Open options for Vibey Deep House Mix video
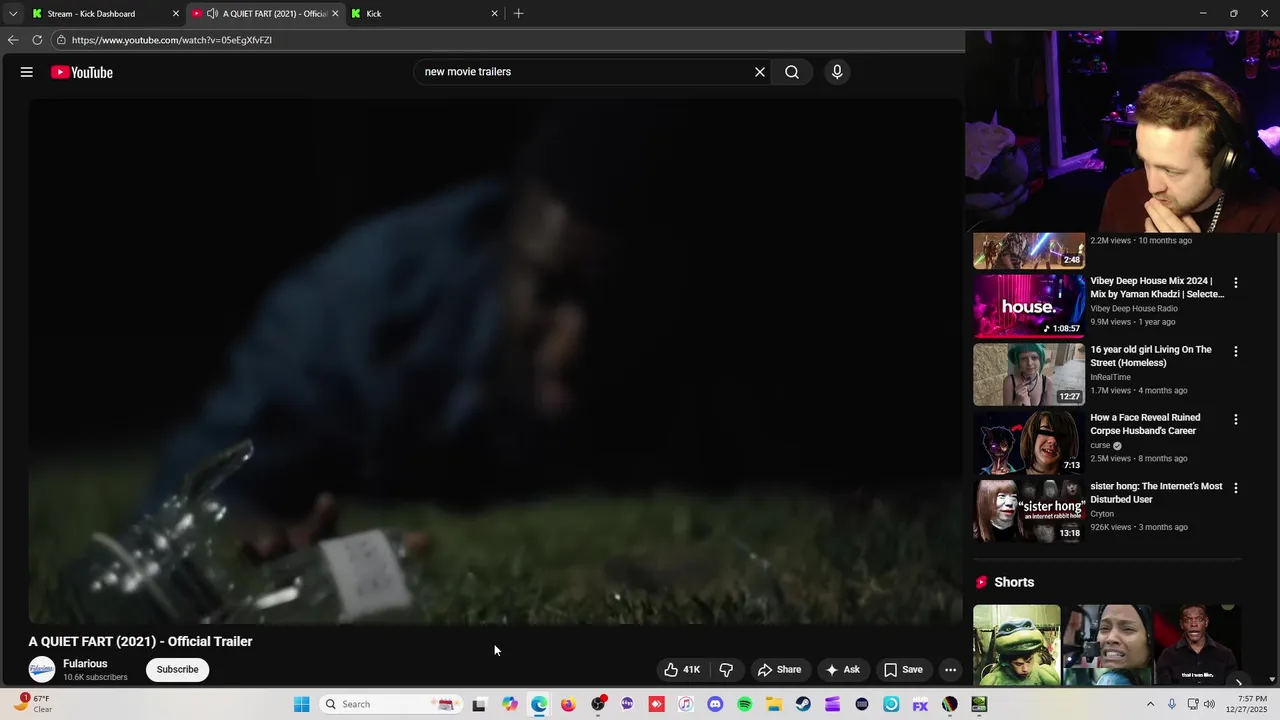Image resolution: width=1280 pixels, height=720 pixels. 1236,283
